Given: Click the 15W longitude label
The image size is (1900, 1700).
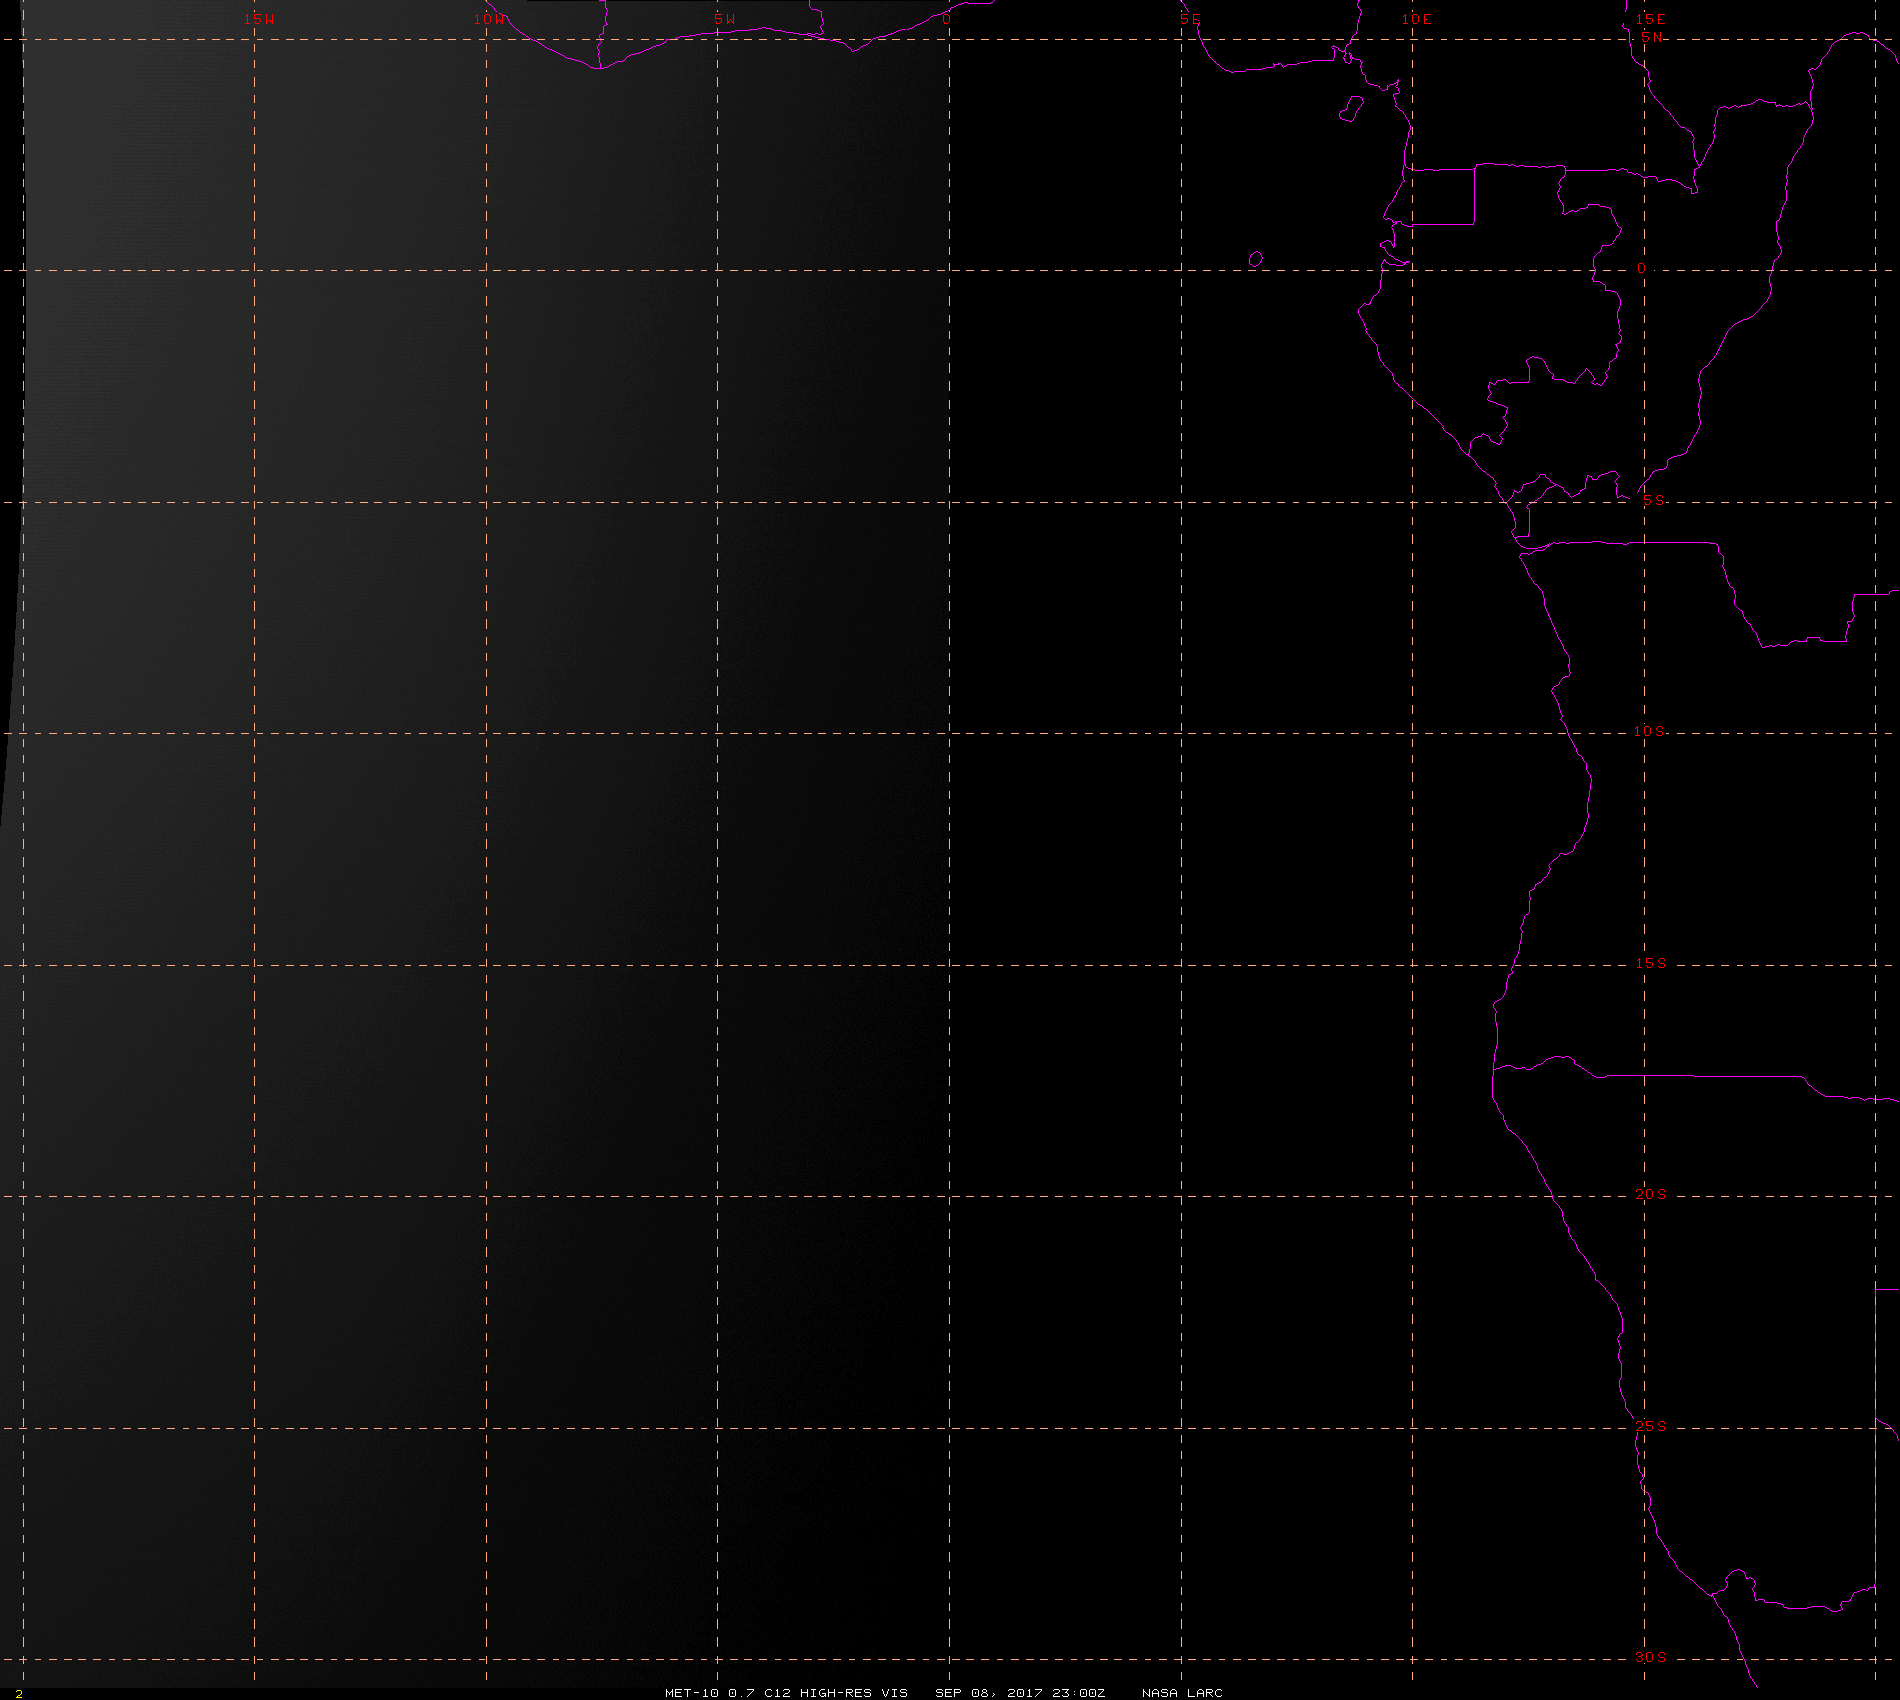Looking at the screenshot, I should 259,19.
